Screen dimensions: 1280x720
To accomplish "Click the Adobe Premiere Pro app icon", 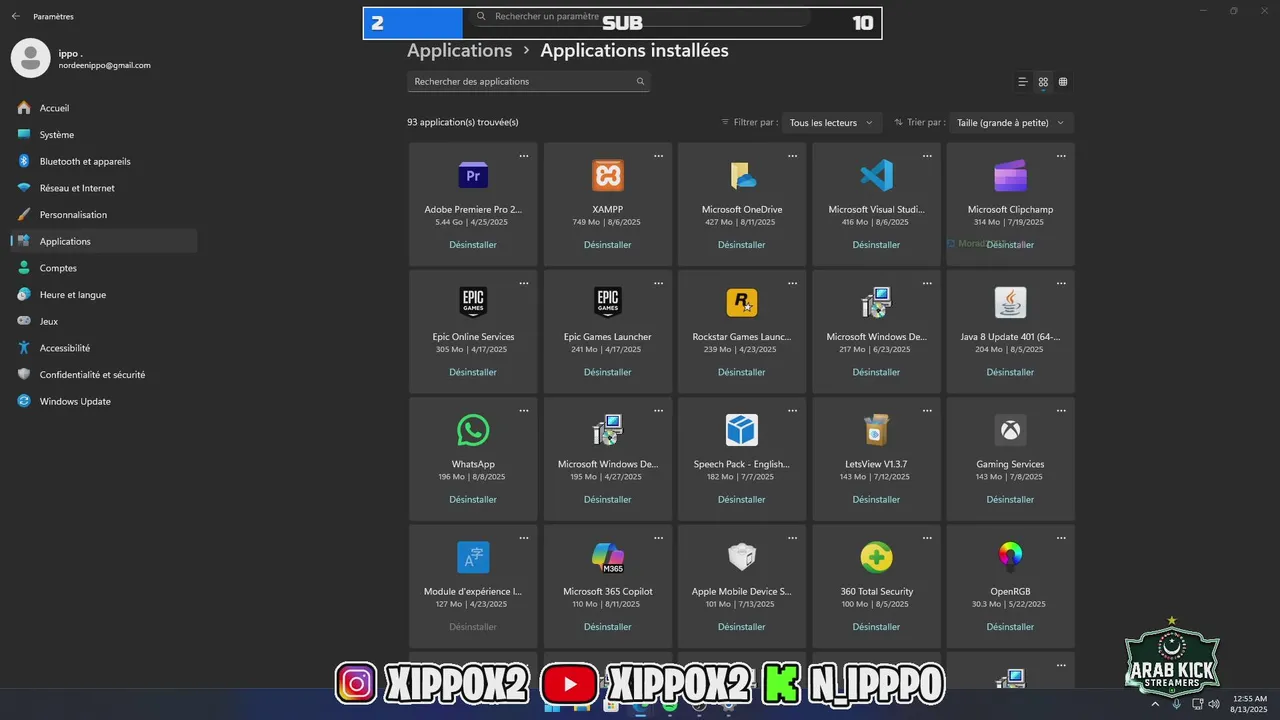I will click(x=473, y=175).
